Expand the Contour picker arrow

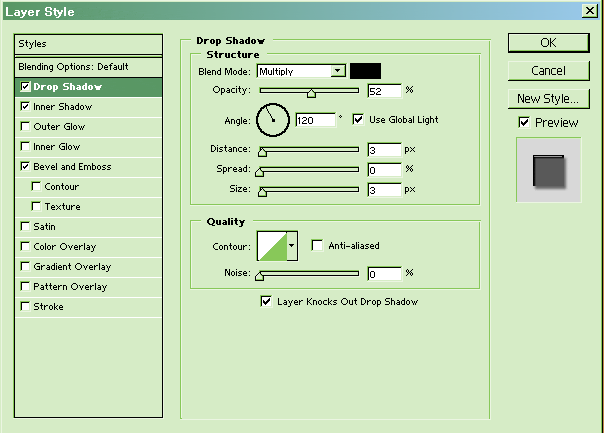(x=293, y=245)
